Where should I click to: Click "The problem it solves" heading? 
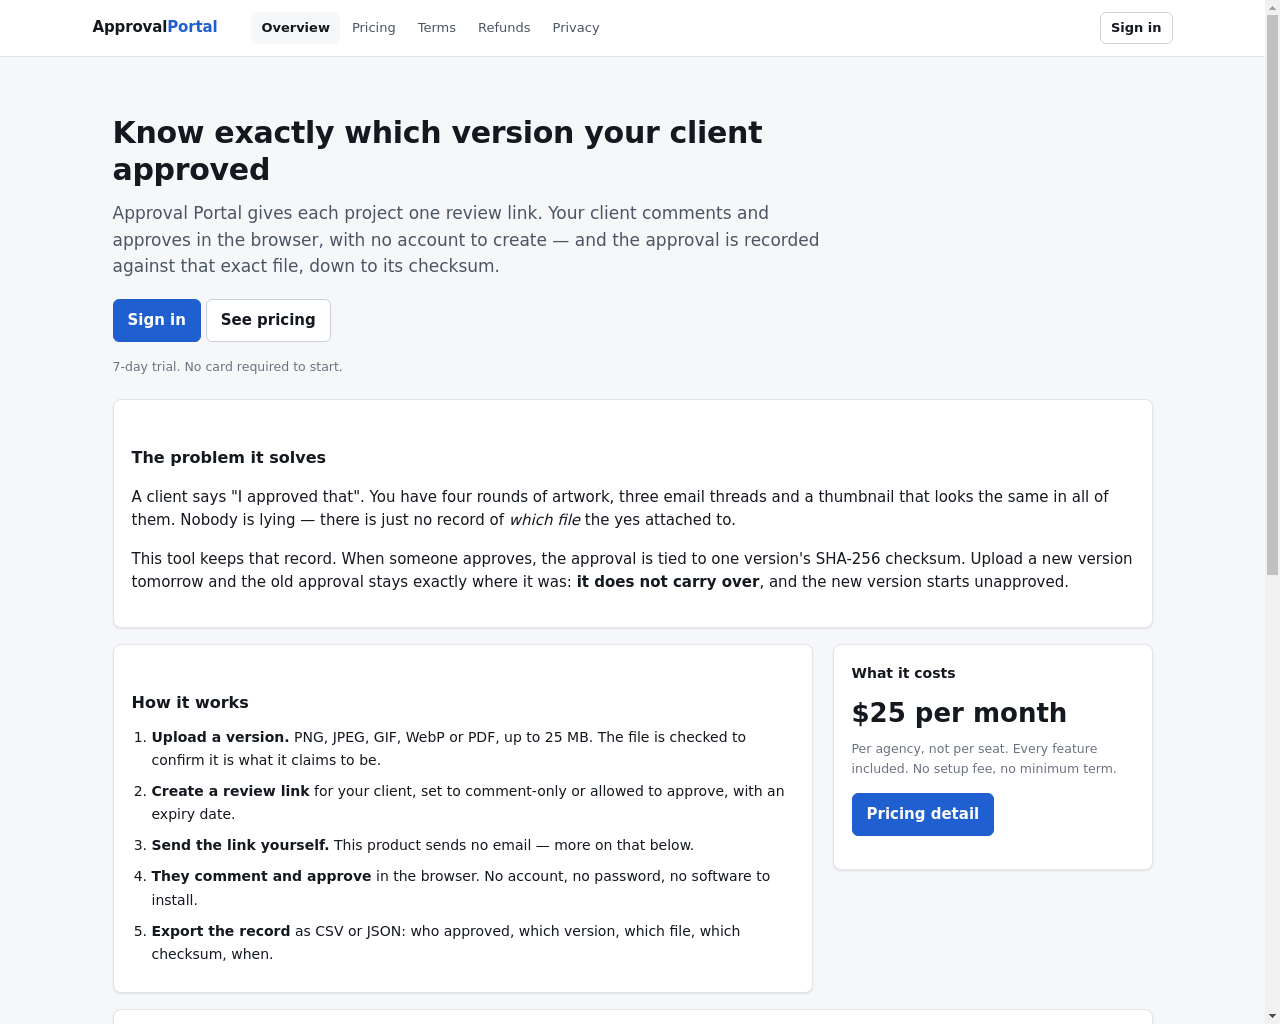(229, 457)
